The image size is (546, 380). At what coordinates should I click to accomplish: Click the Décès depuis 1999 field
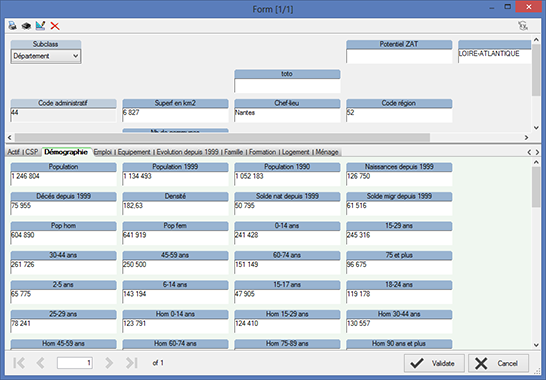click(x=63, y=208)
